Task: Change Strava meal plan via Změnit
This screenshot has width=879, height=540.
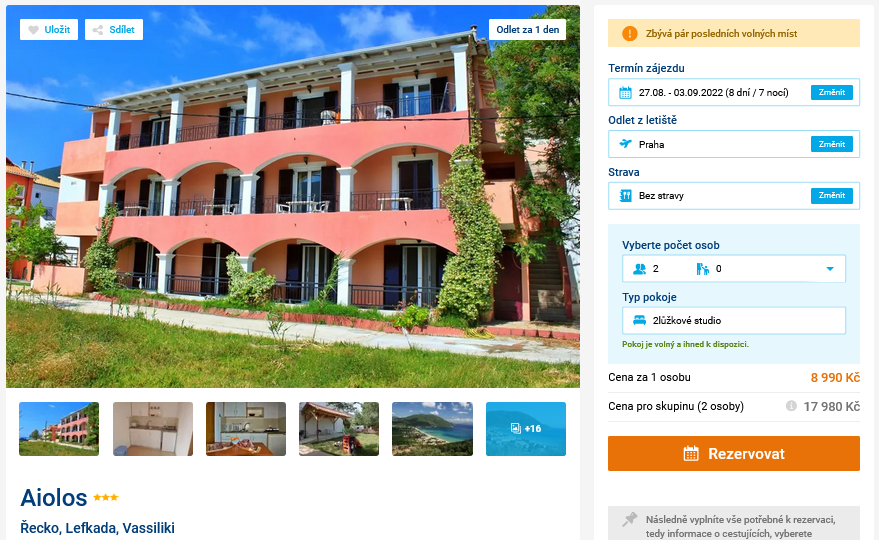Action: [x=831, y=196]
